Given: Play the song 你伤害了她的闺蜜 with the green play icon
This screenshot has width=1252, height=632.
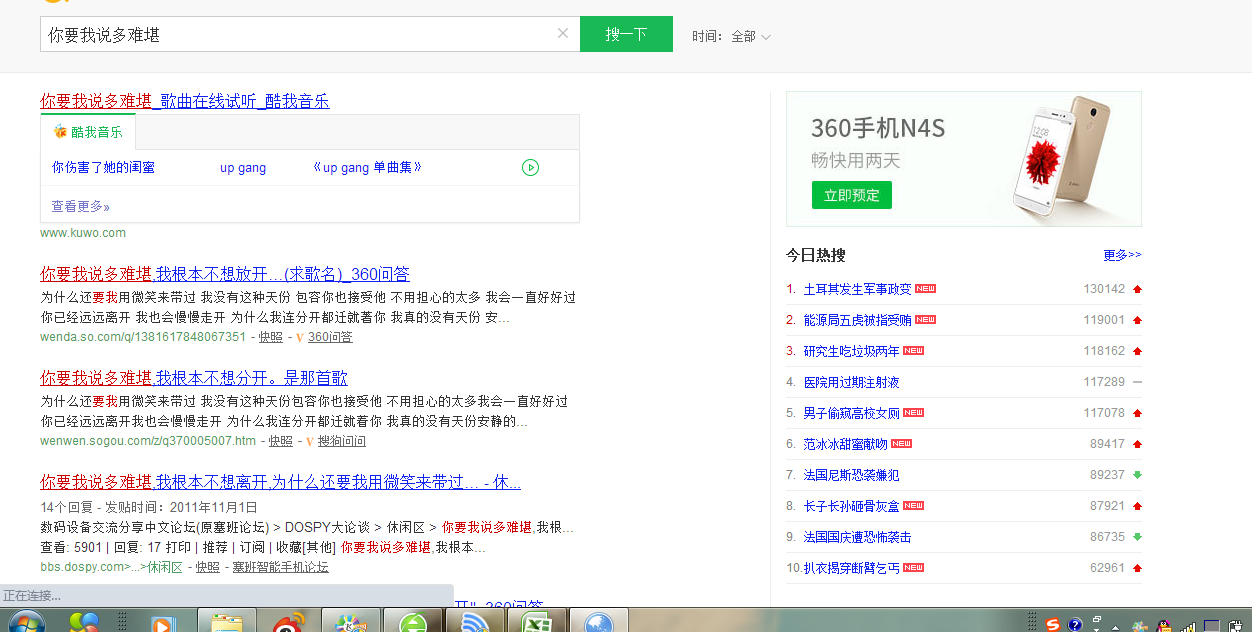Looking at the screenshot, I should tap(530, 167).
